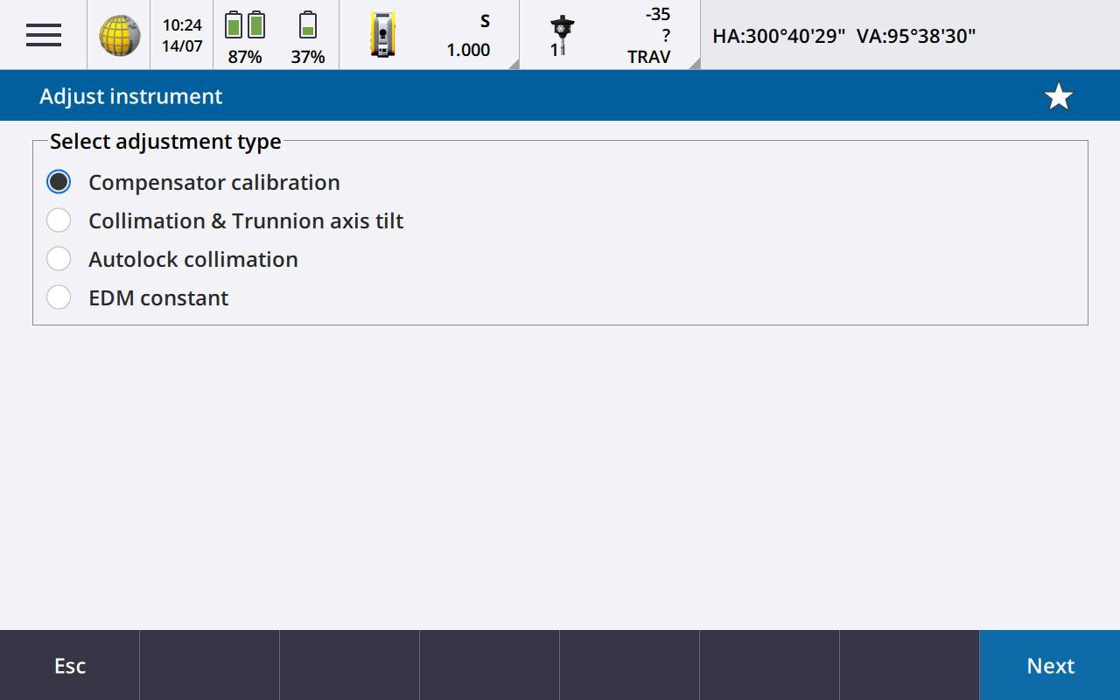Click Next to continue adjustment

(x=1050, y=666)
